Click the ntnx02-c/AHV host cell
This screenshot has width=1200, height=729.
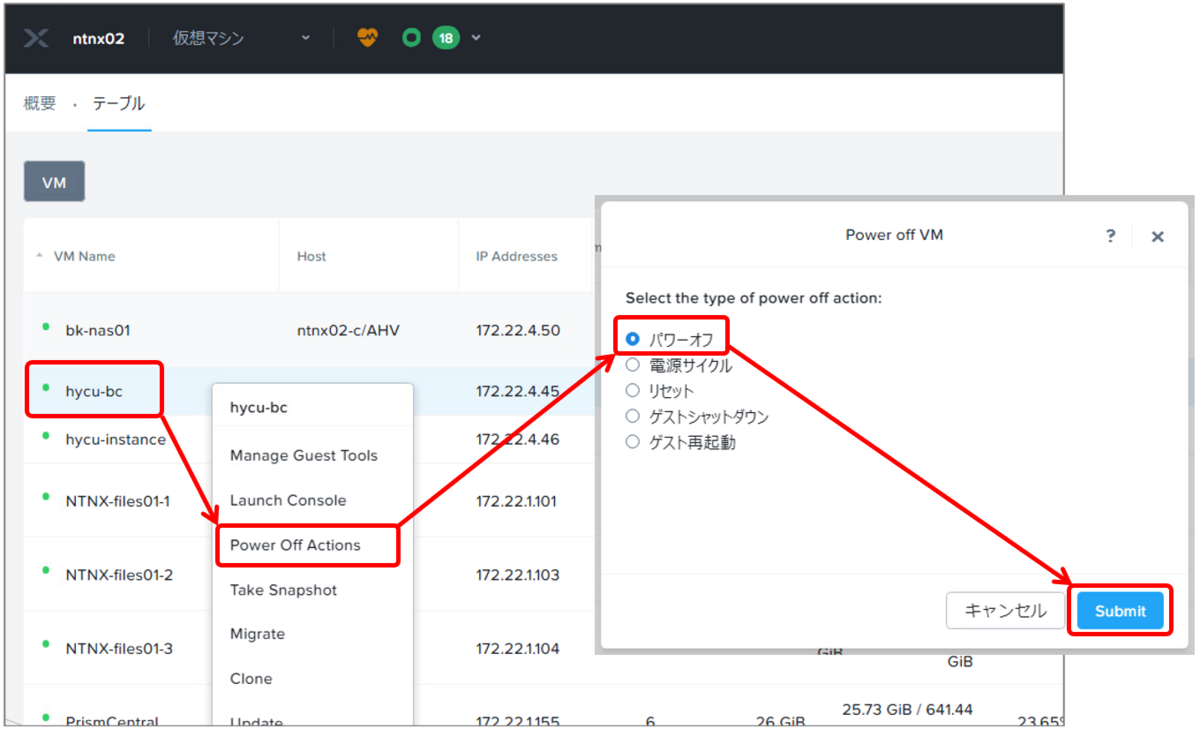pyautogui.click(x=348, y=329)
